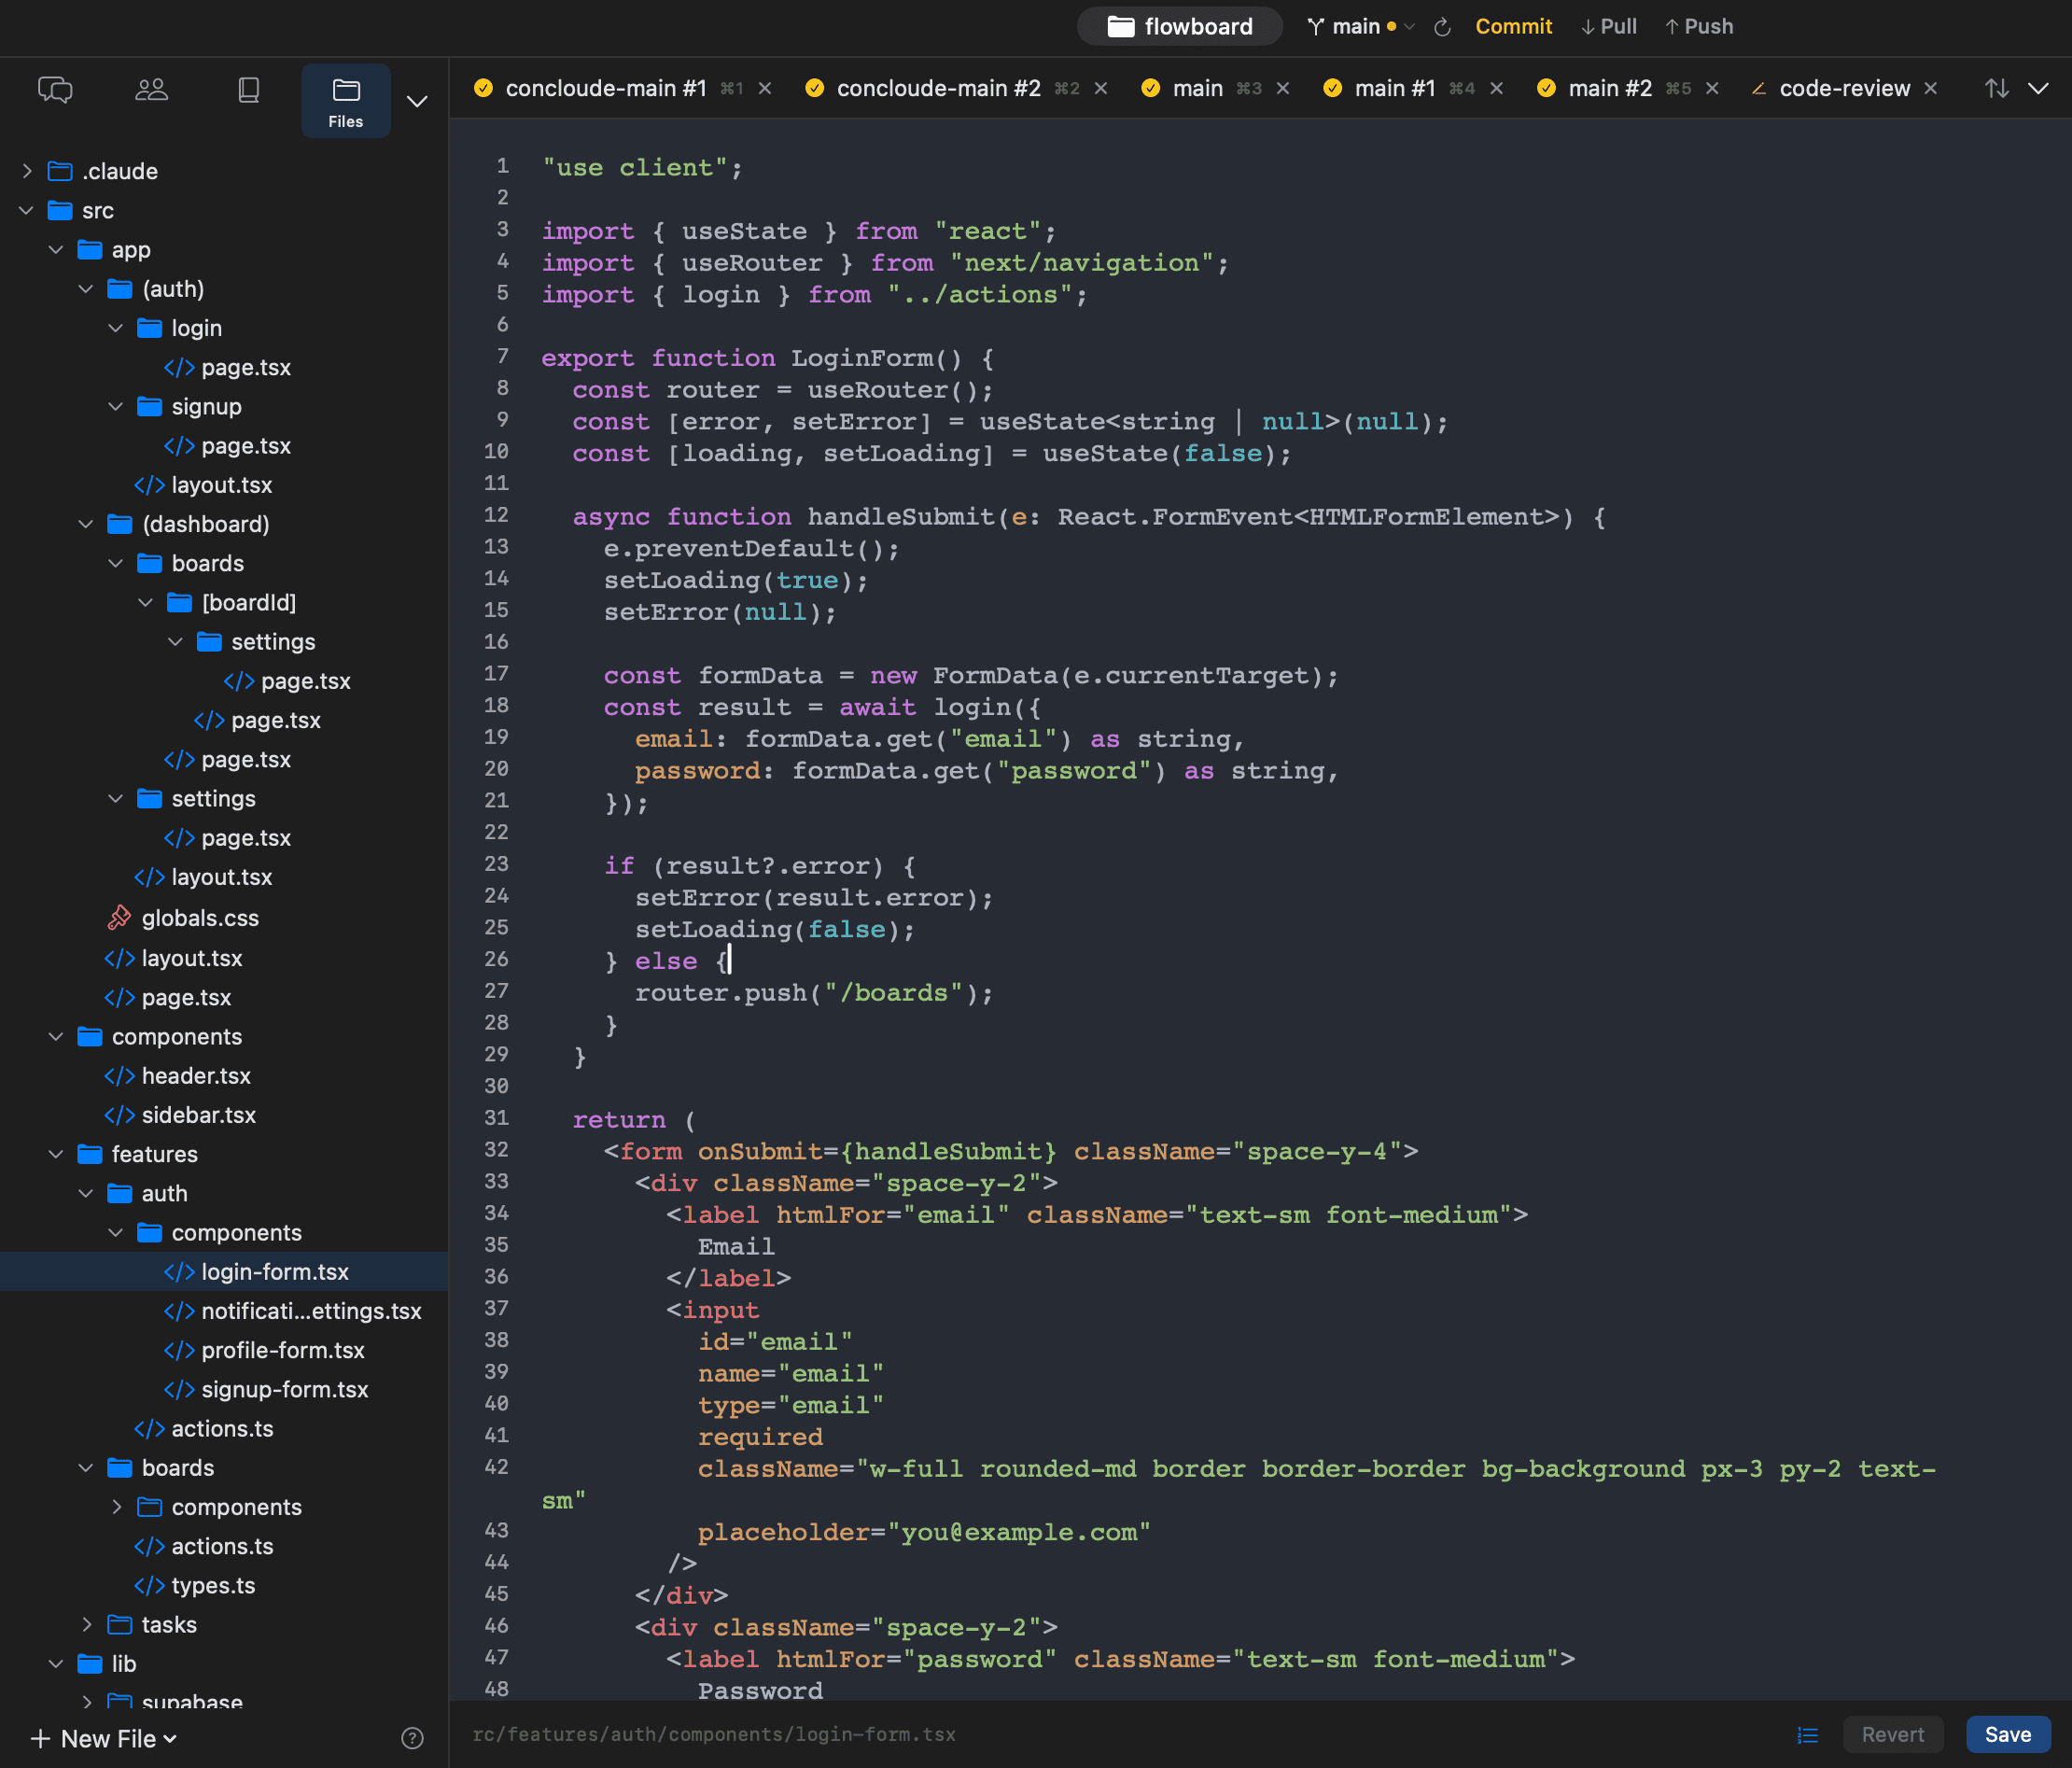This screenshot has width=2072, height=1768.
Task: Click the refresh icon next to main branch
Action: pos(1442,27)
